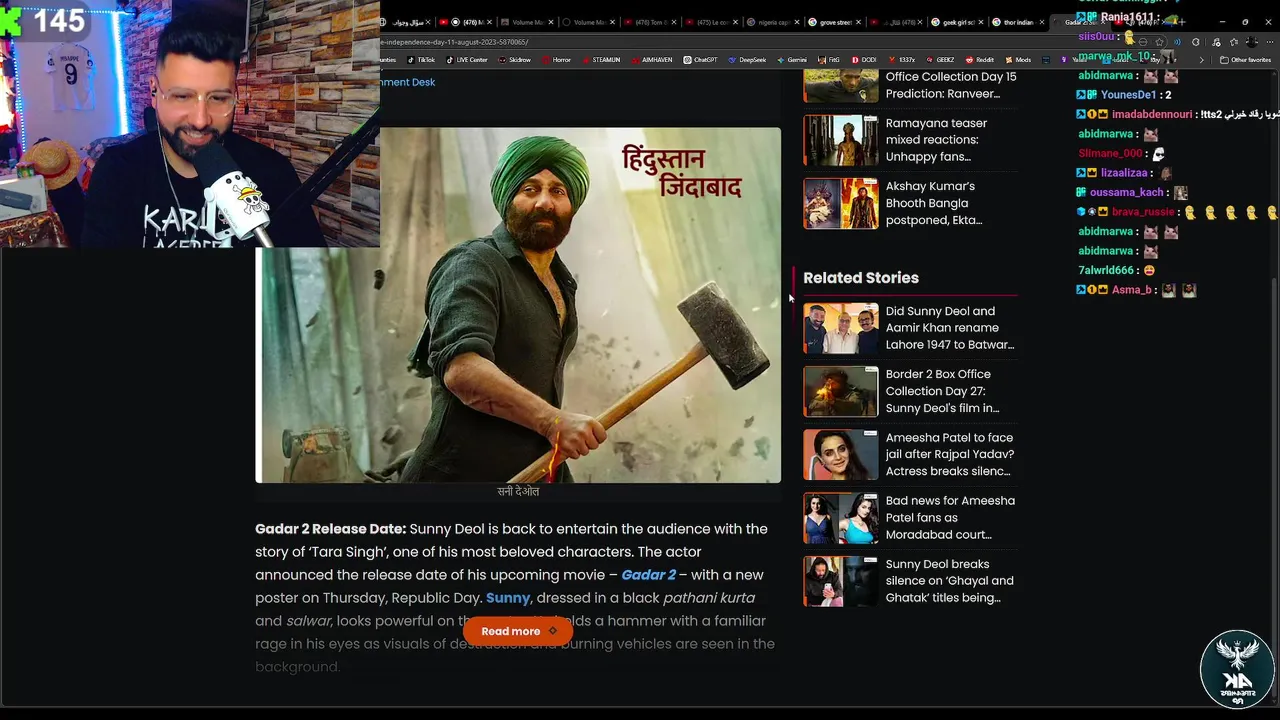Open the DeepSeek bookmark
Image resolution: width=1280 pixels, height=720 pixels.
(747, 60)
